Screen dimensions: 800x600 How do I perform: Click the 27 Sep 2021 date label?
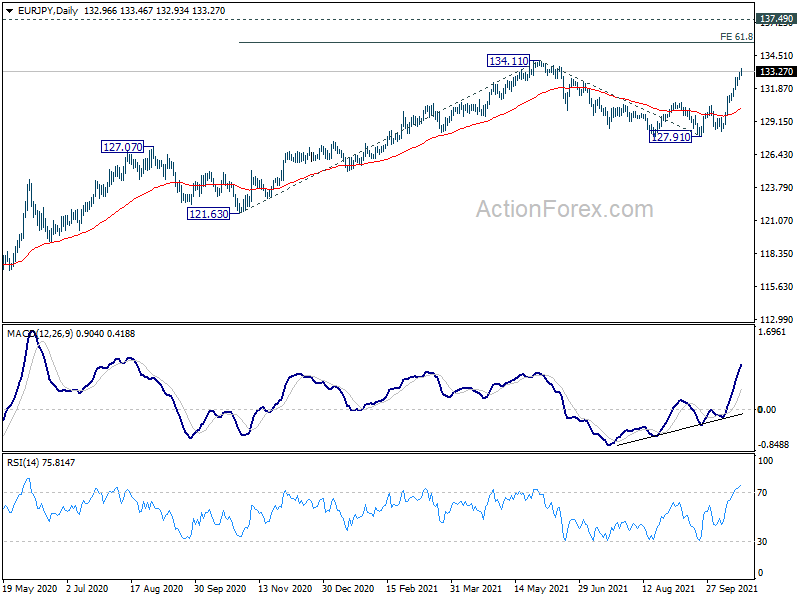[x=732, y=588]
